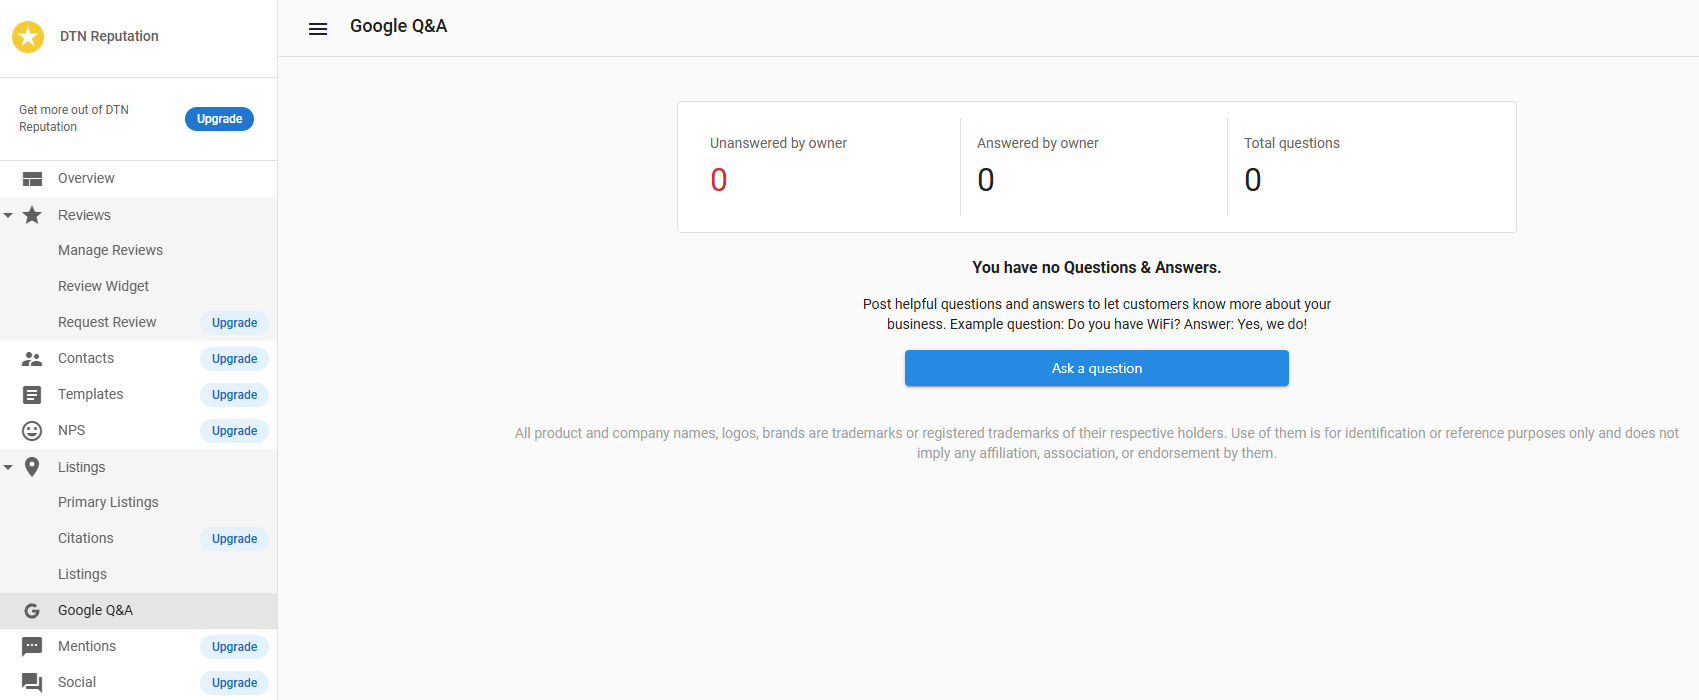This screenshot has height=700, width=1699.
Task: Click Upgrade badge next to Contacts
Action: tap(235, 359)
